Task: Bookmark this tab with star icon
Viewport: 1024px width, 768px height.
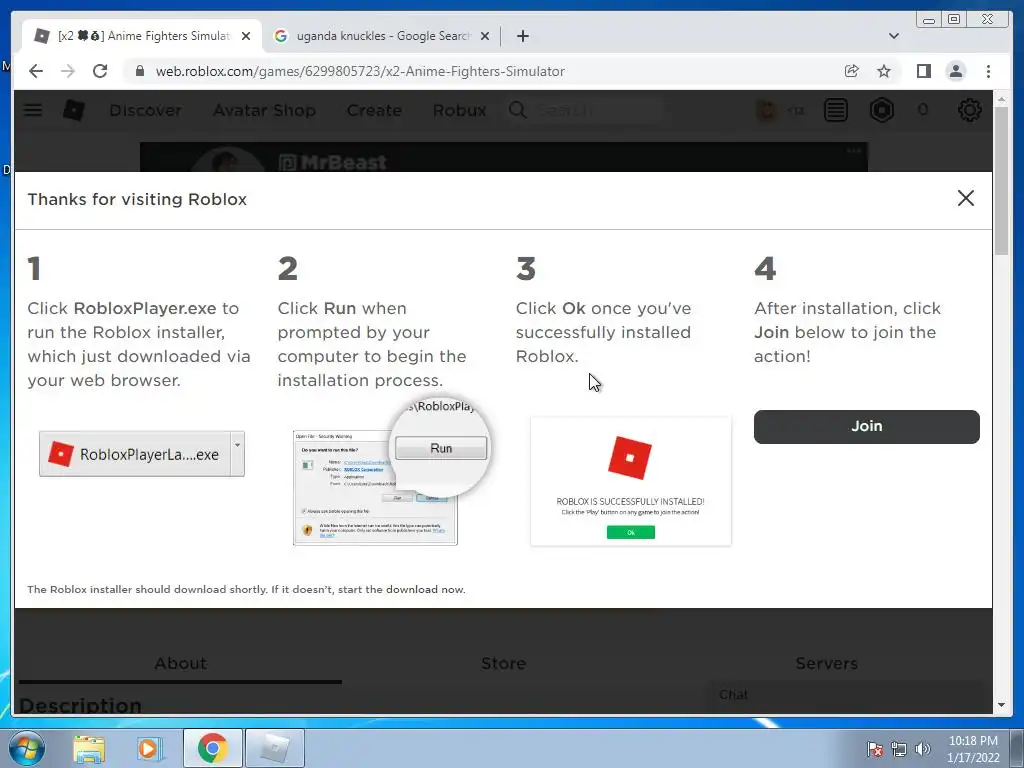Action: click(884, 71)
